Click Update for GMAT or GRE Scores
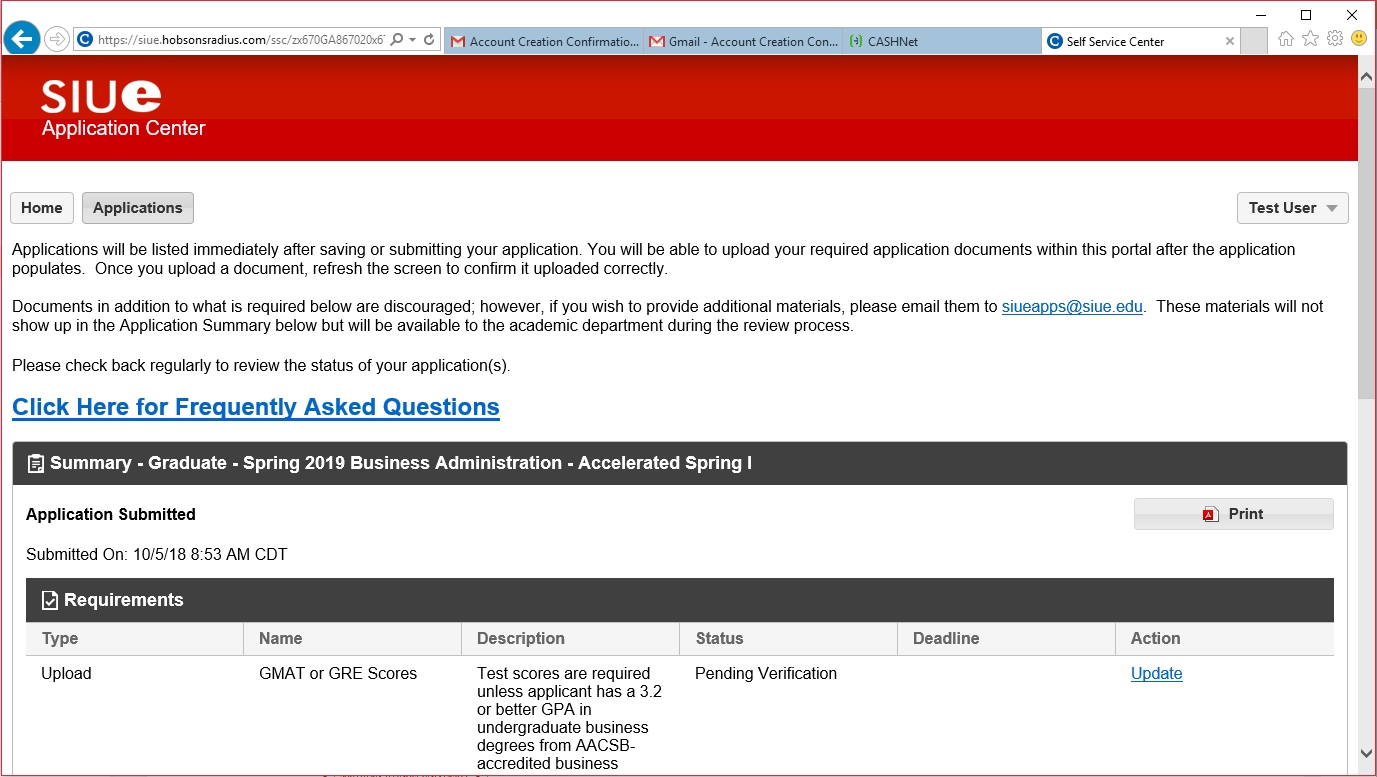Screen dimensions: 1377x777 (1156, 674)
